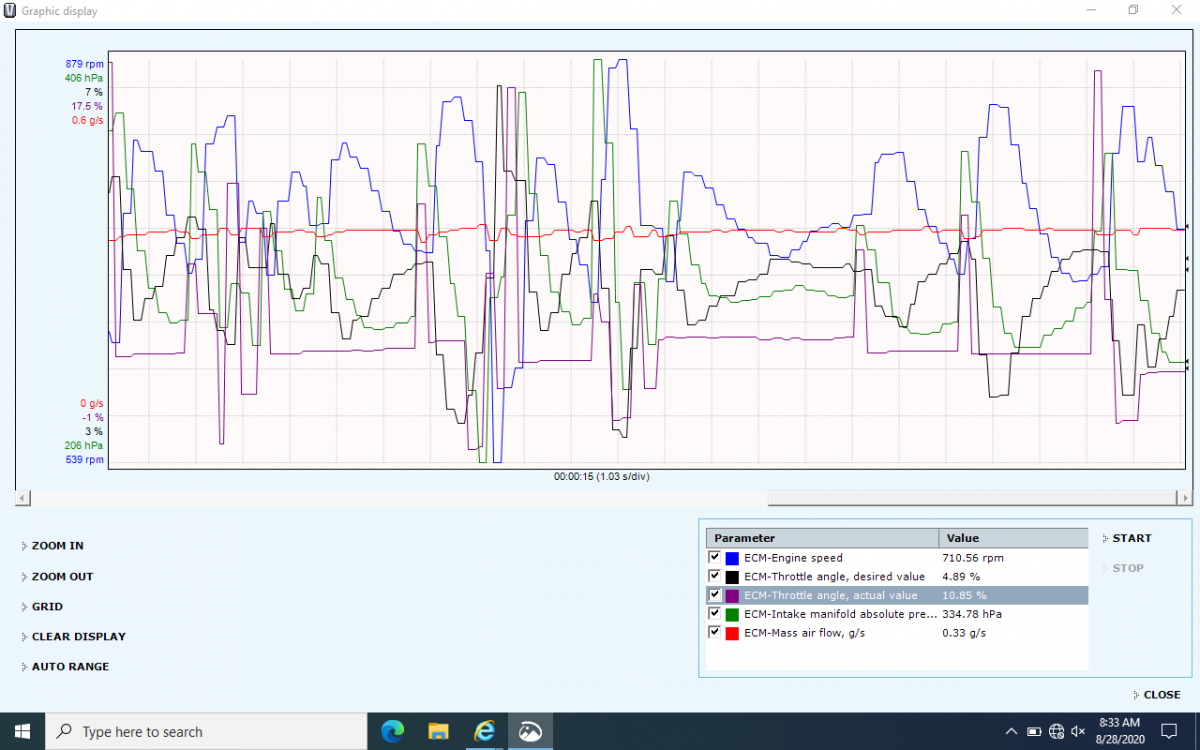Click the Graphic display window title icon
The height and width of the screenshot is (750, 1200).
pos(11,10)
